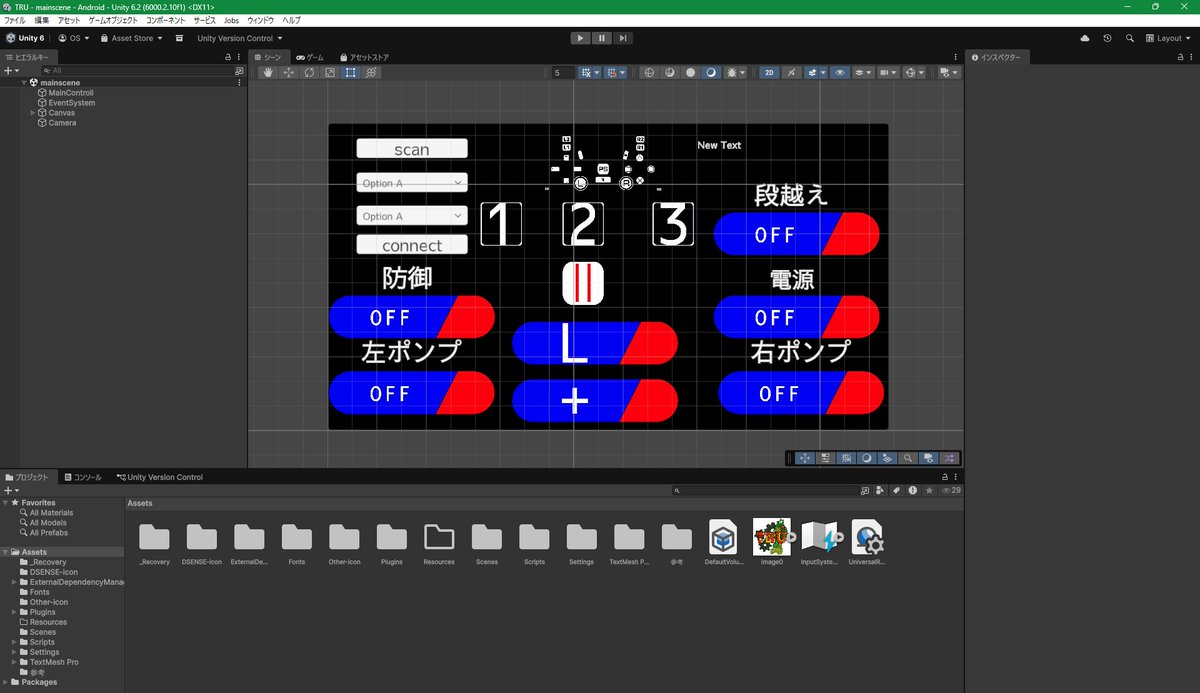Select the UniversalR... asset icon
The width and height of the screenshot is (1200, 693).
(x=868, y=537)
